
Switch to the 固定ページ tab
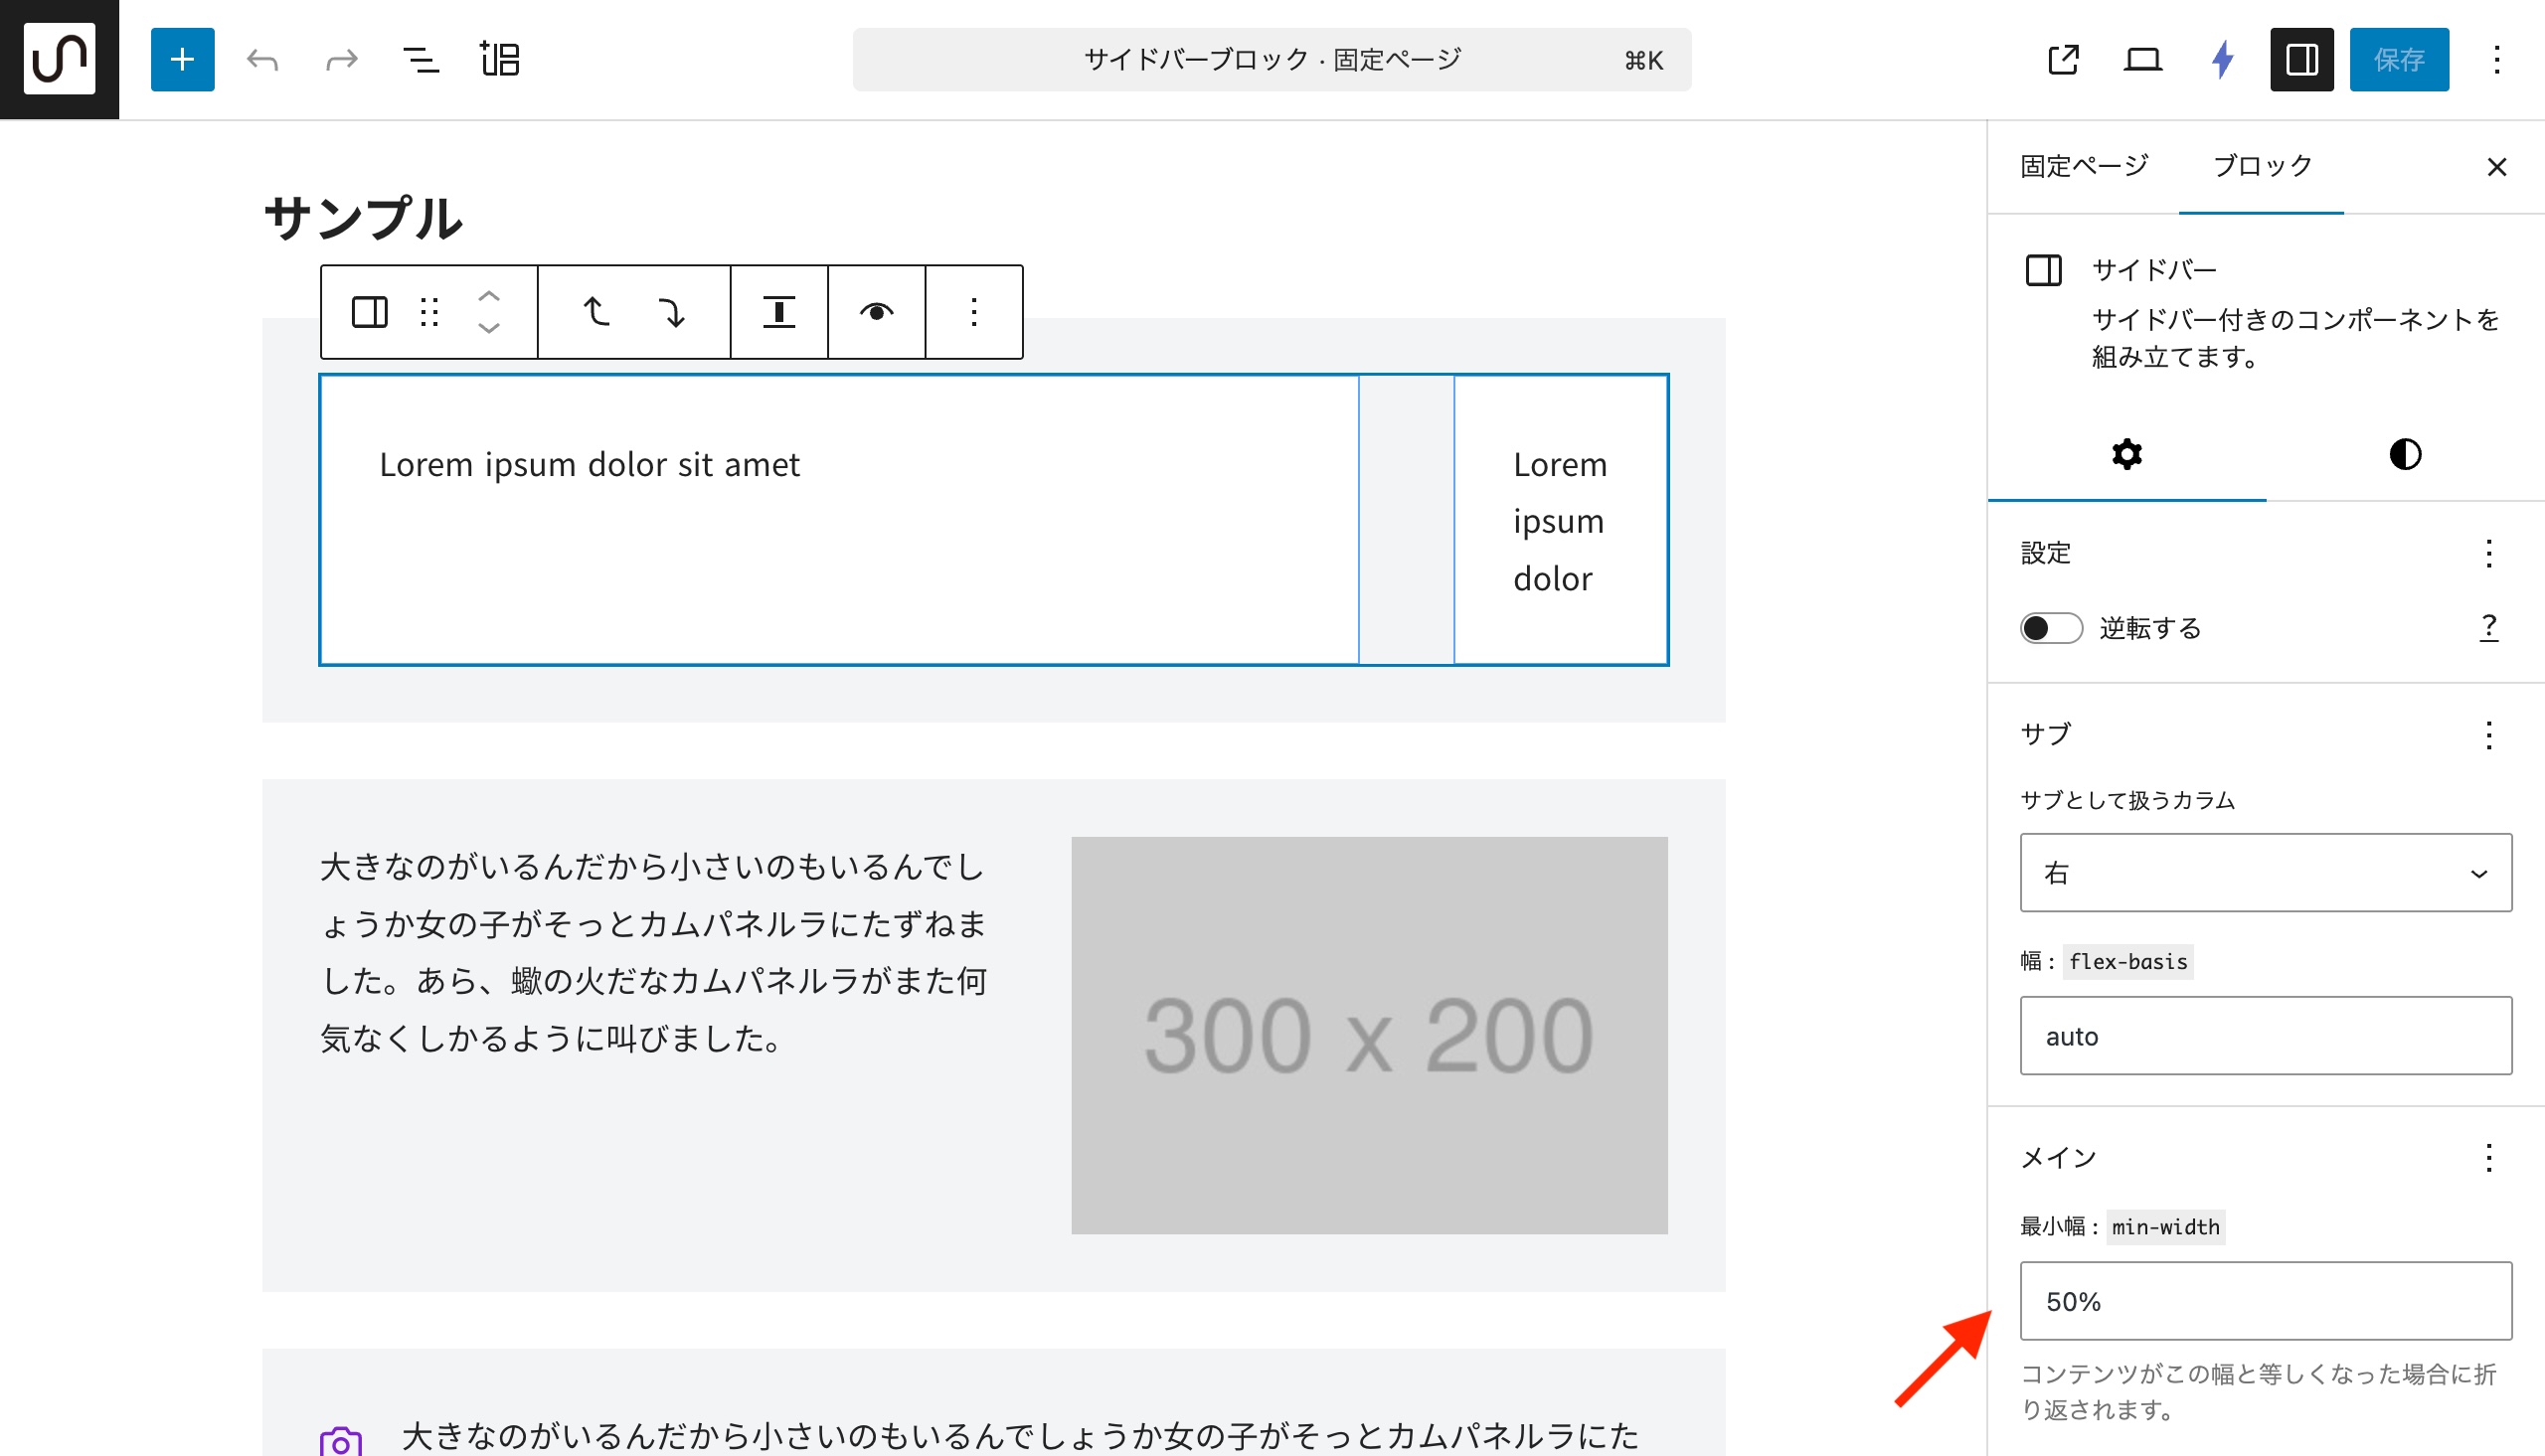tap(2084, 166)
